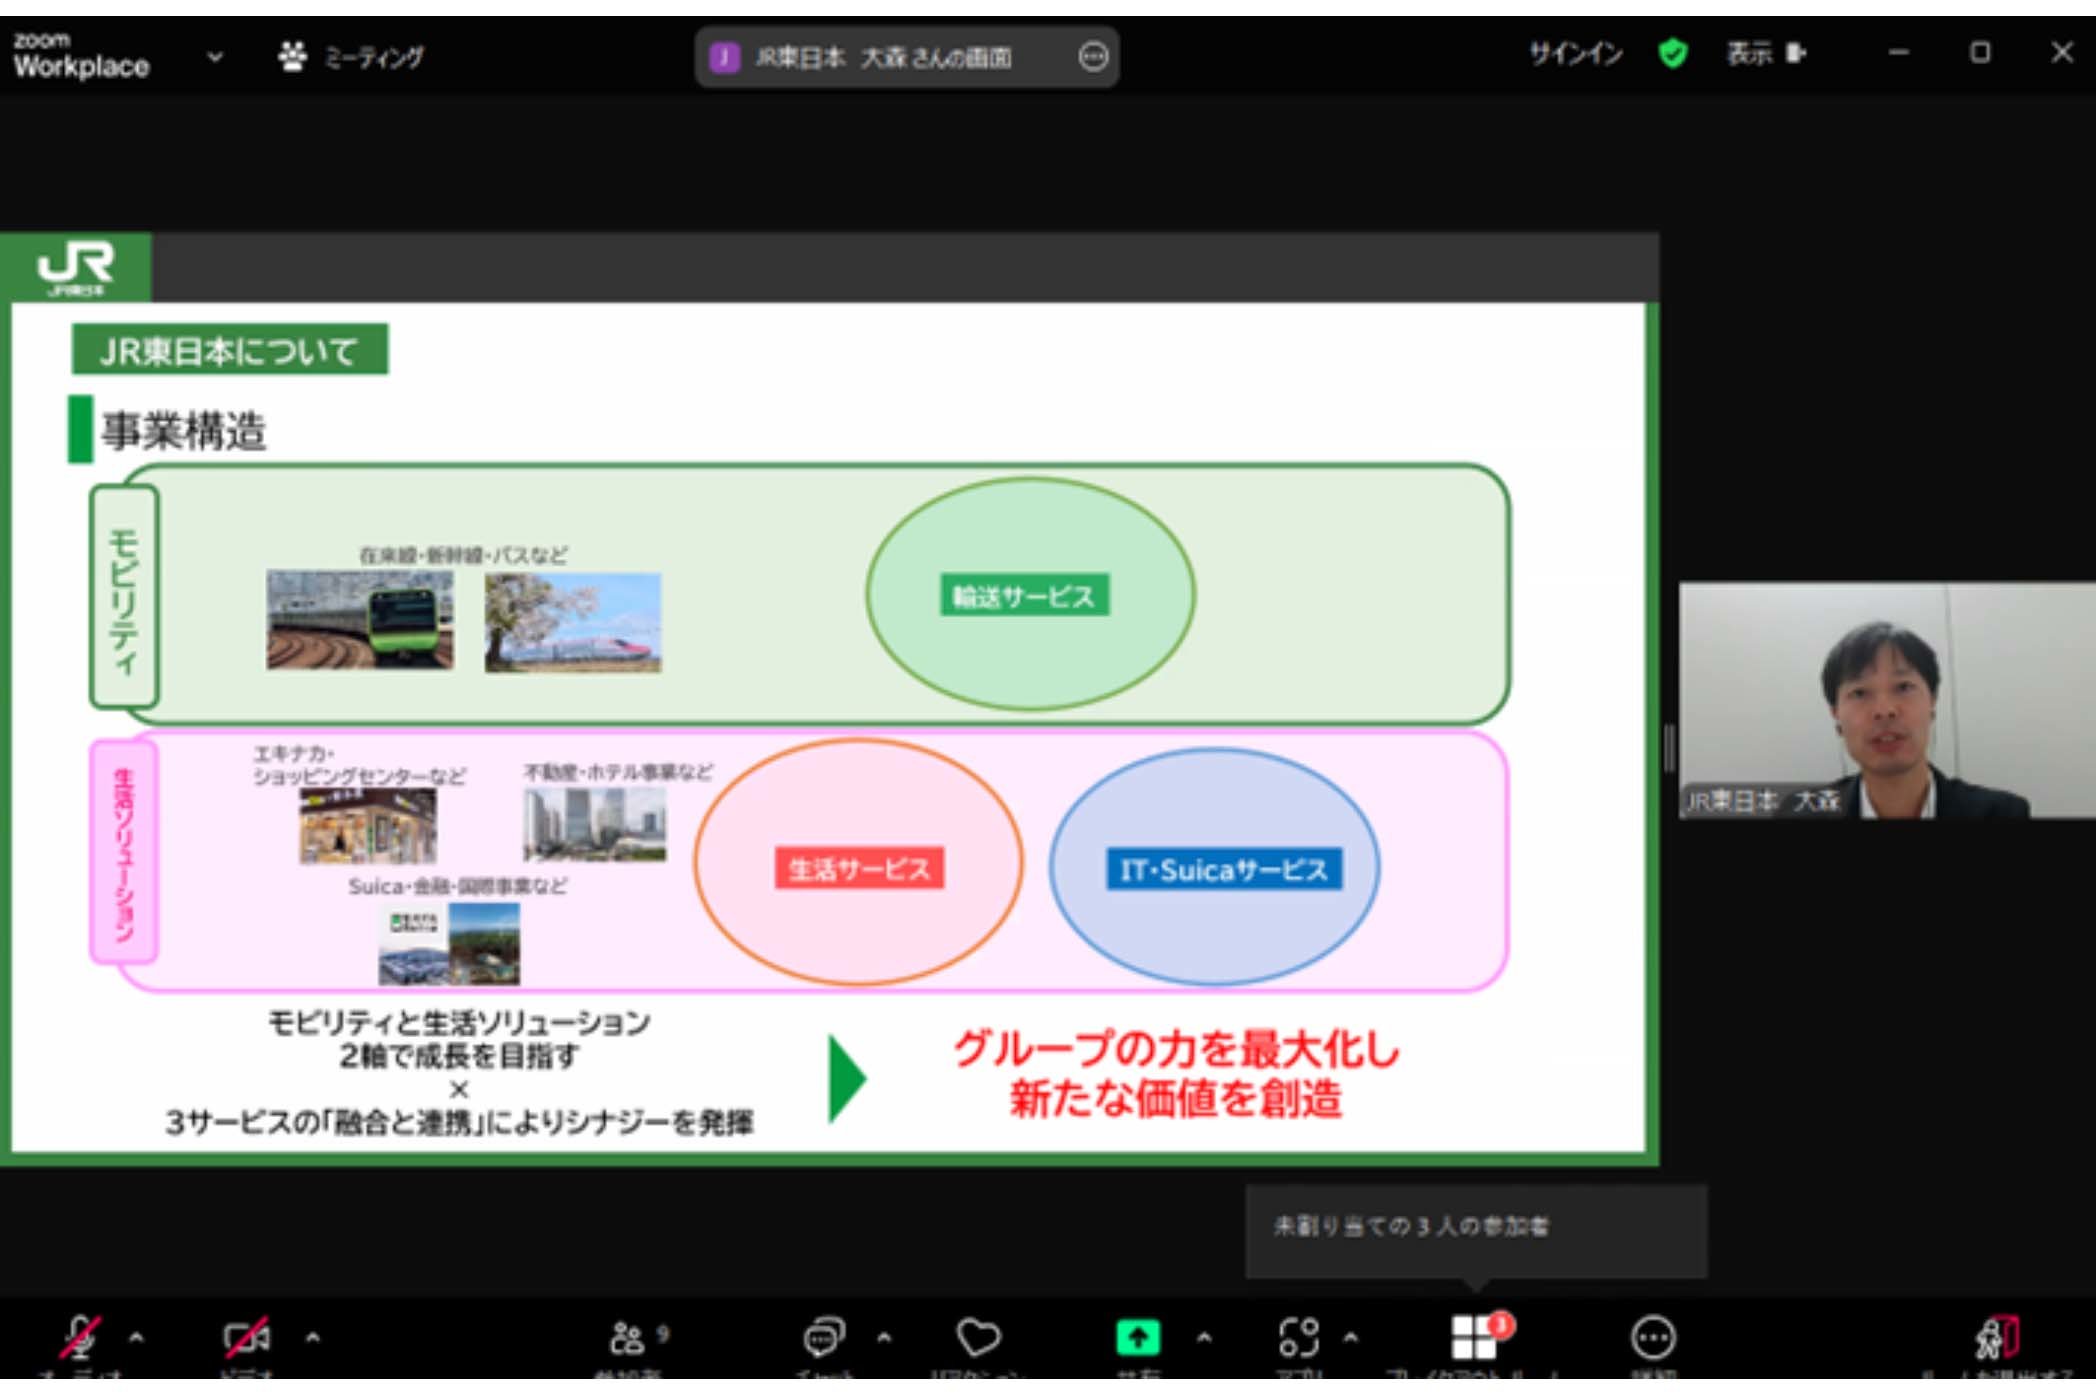Click the participant video thumbnail JR東日本 大森
Screen dimensions: 2096x1396
pyautogui.click(x=1887, y=701)
